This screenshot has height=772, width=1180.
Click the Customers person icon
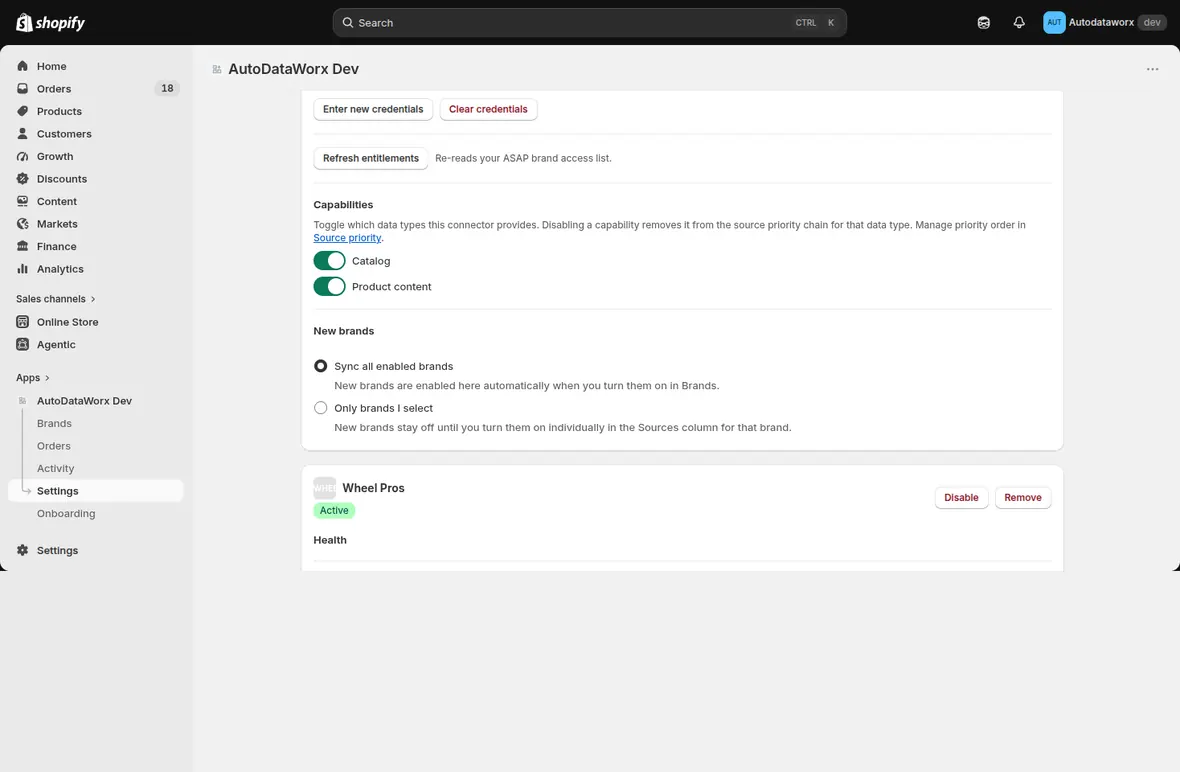pos(23,134)
